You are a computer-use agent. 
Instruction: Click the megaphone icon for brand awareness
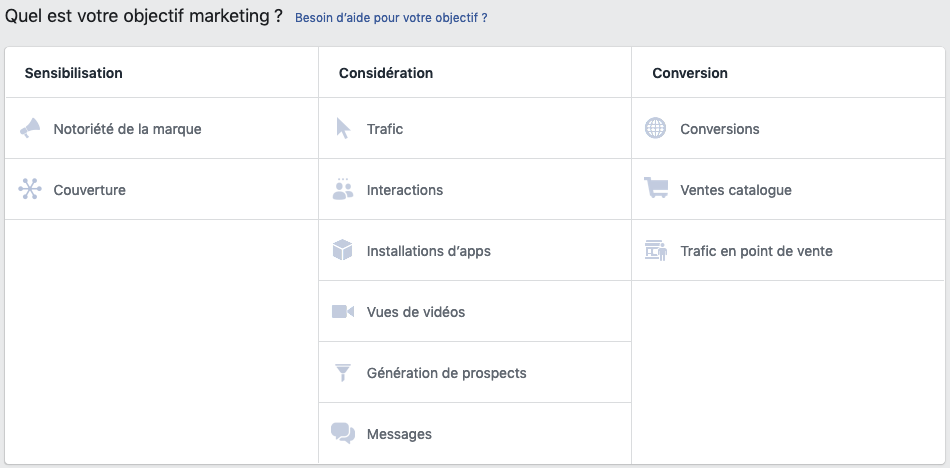pyautogui.click(x=30, y=129)
